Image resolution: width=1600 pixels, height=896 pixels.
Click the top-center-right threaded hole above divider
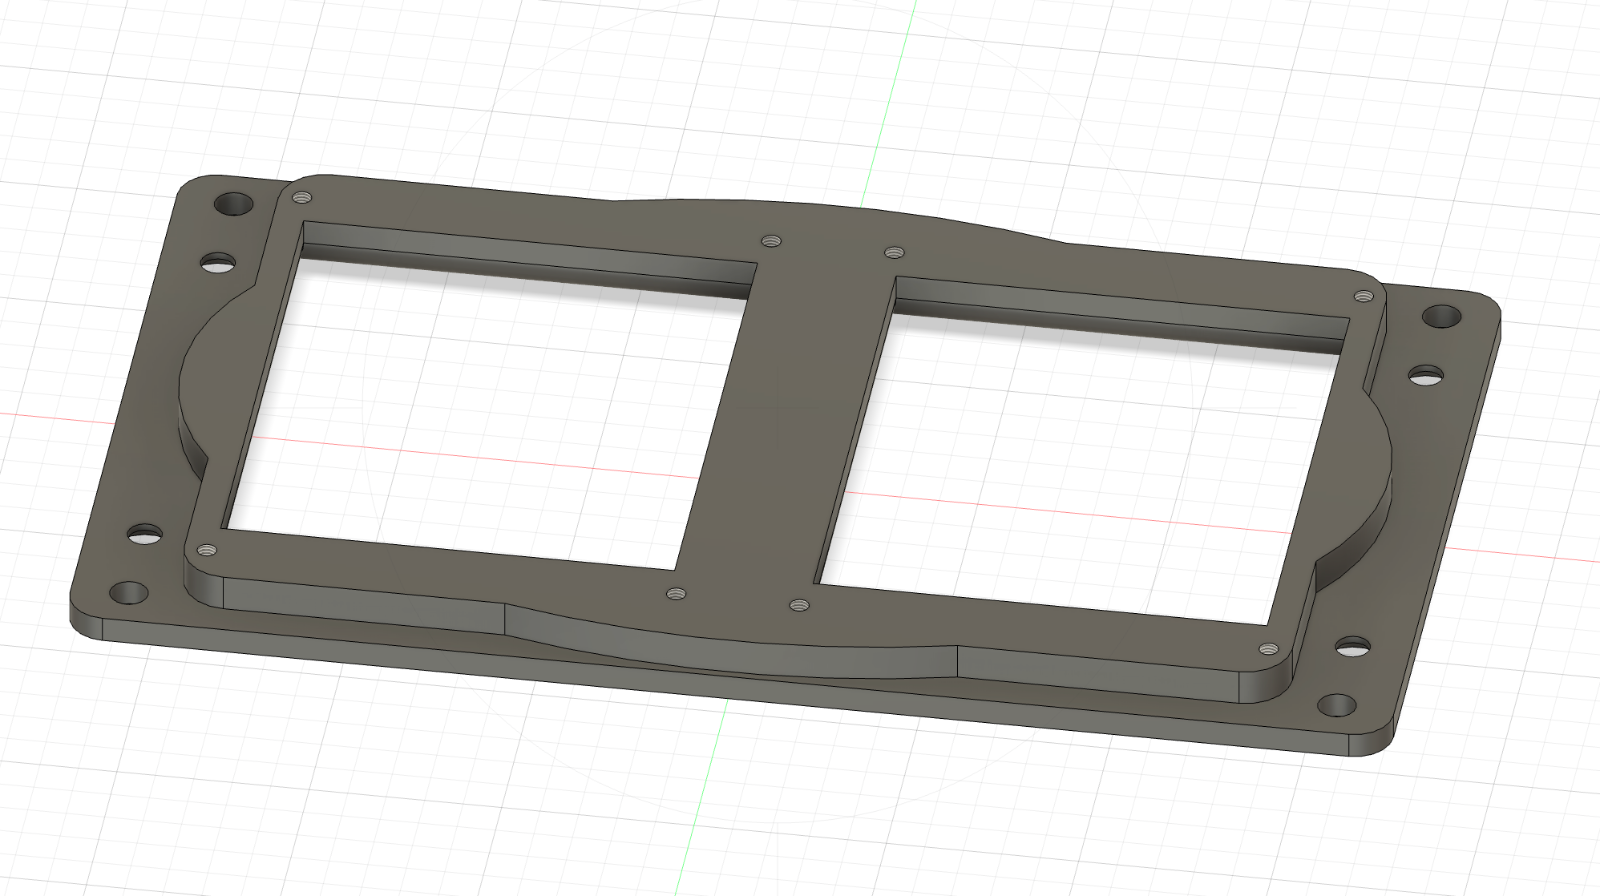click(894, 253)
